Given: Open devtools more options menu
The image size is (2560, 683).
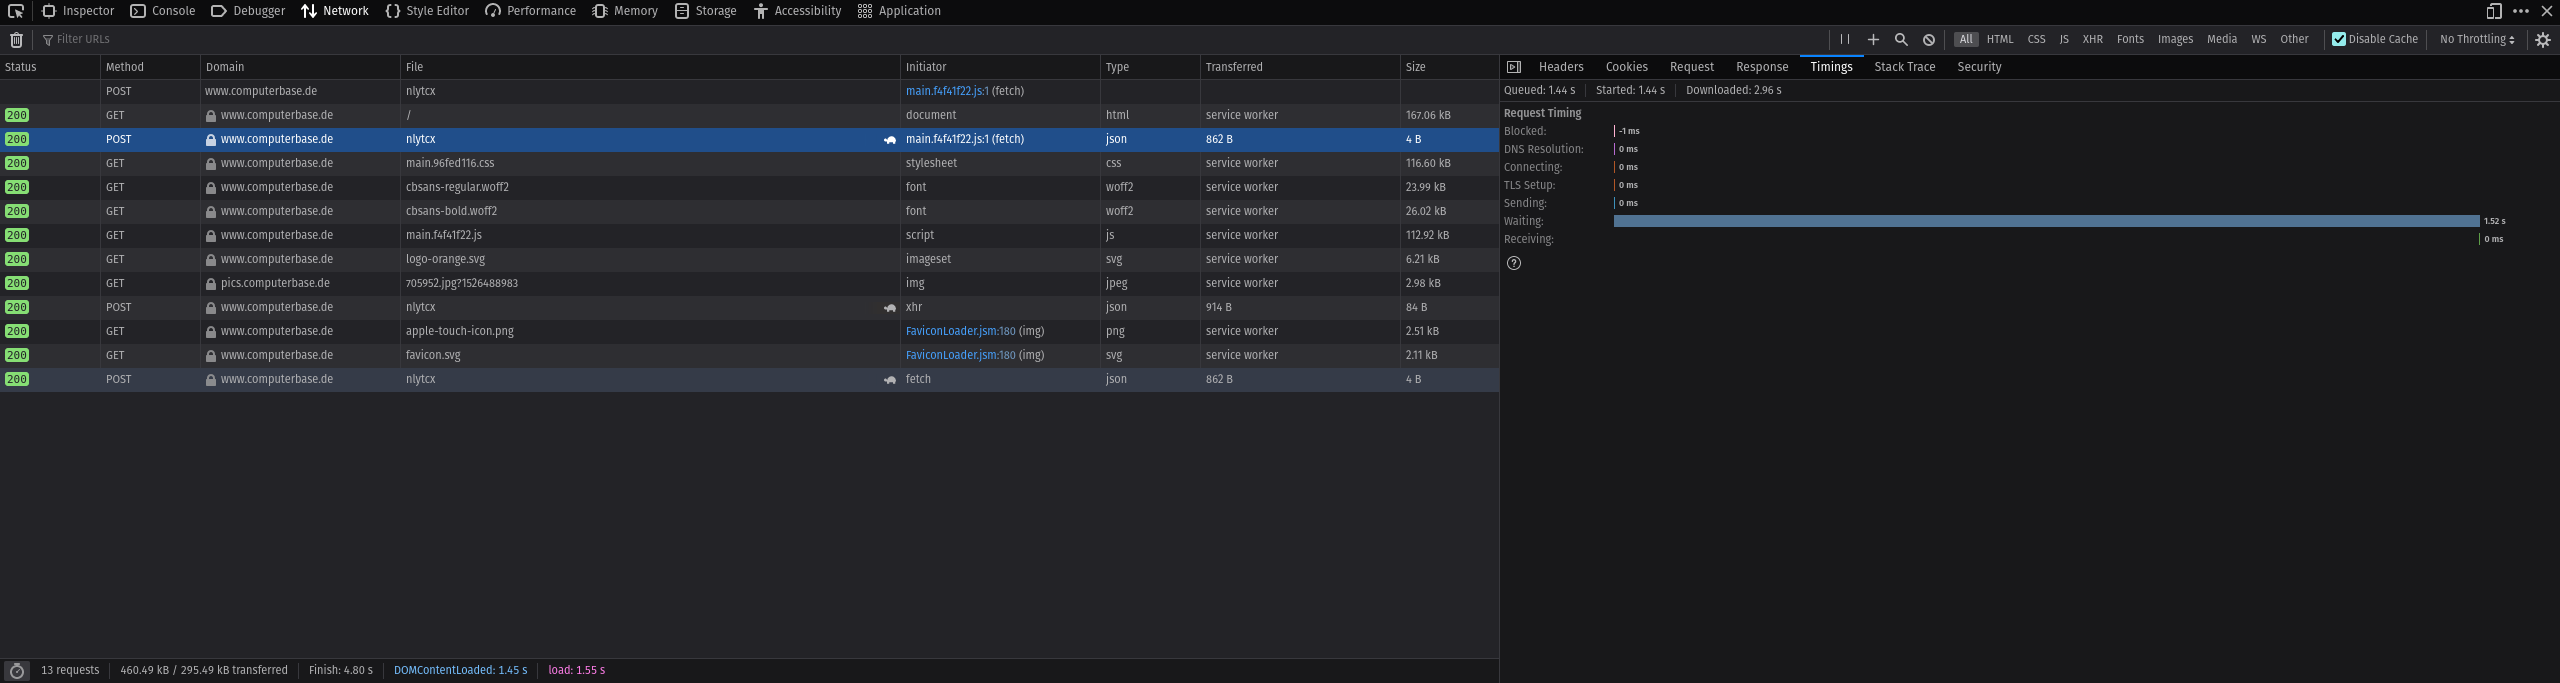Looking at the screenshot, I should pyautogui.click(x=2521, y=11).
